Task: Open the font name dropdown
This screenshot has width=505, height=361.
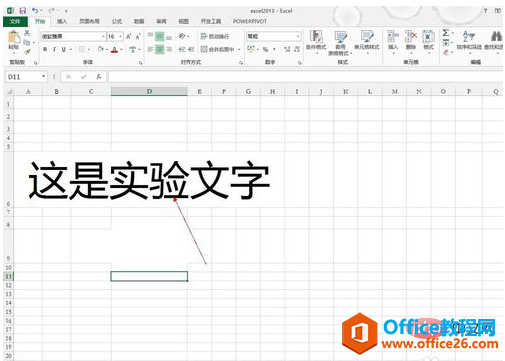Action: click(x=103, y=36)
